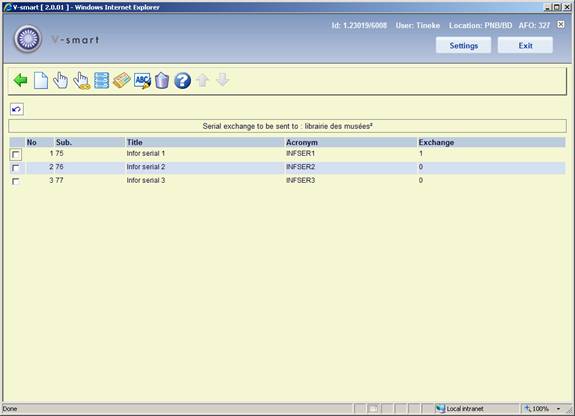This screenshot has height=416, width=575.
Task: Select the checkbox for Infor serial 3
Action: pyautogui.click(x=16, y=182)
